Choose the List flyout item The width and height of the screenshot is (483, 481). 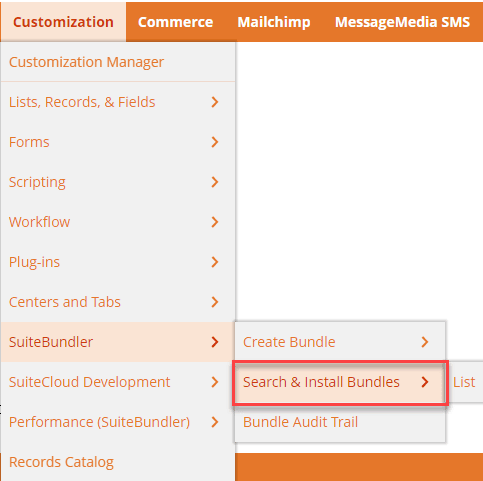pos(465,382)
